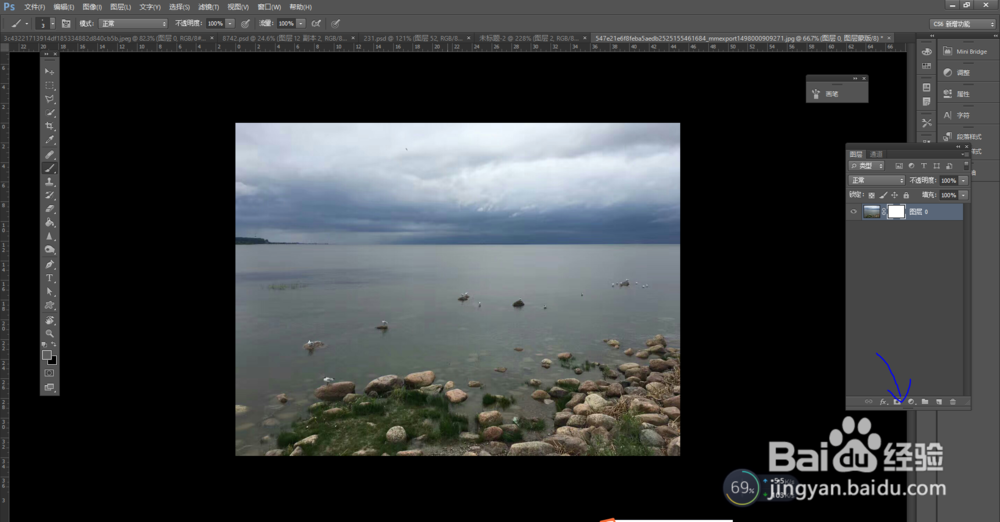
Task: Open the 图像(I) menu
Action: (x=92, y=7)
